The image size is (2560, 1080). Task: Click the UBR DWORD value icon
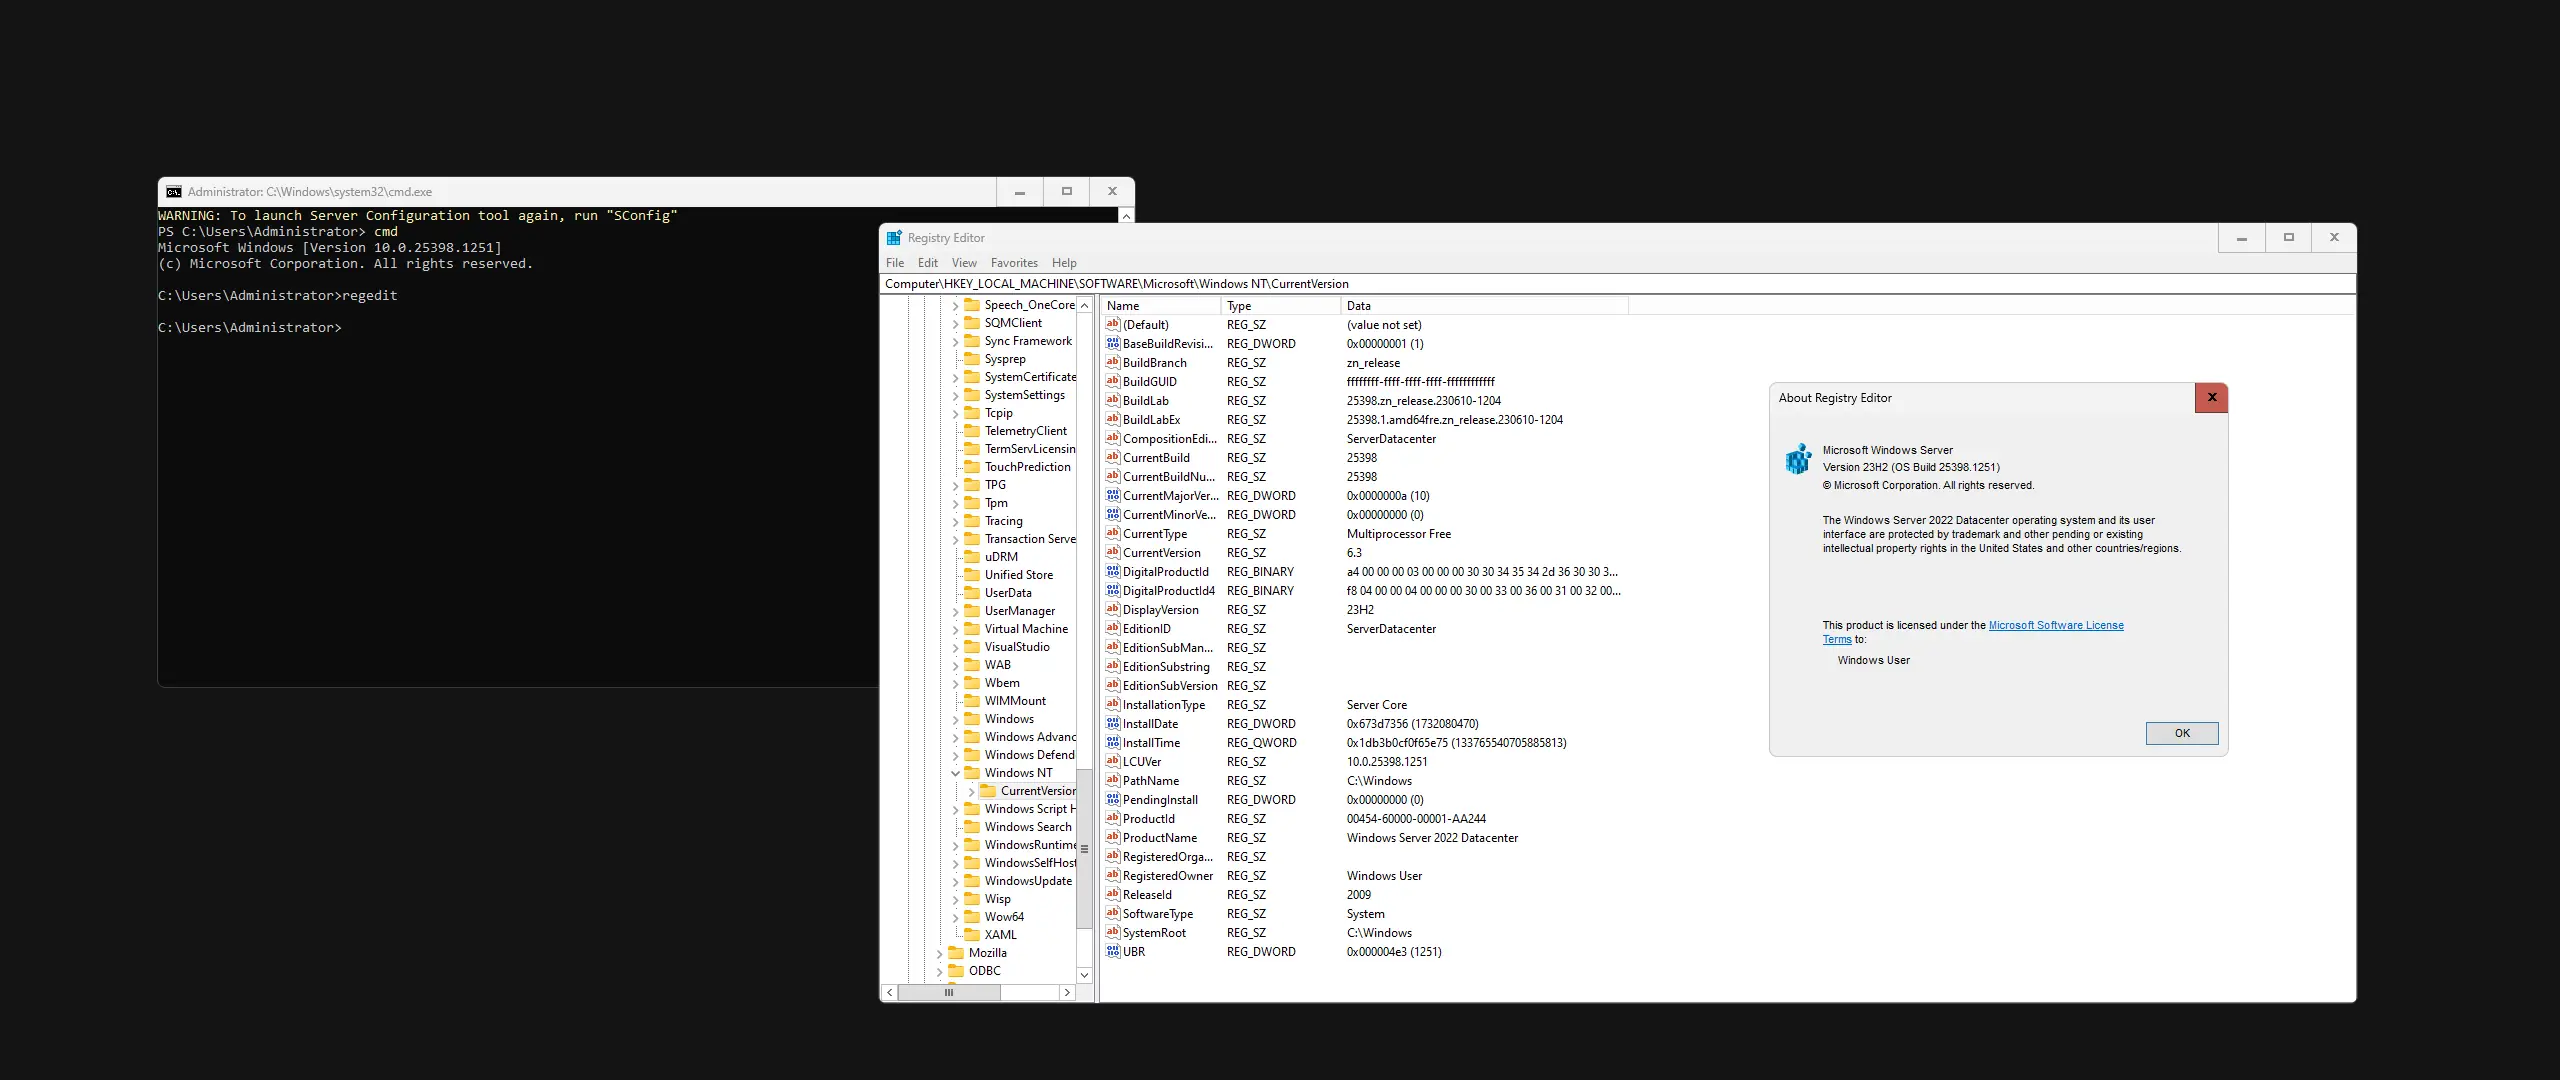pyautogui.click(x=1112, y=952)
